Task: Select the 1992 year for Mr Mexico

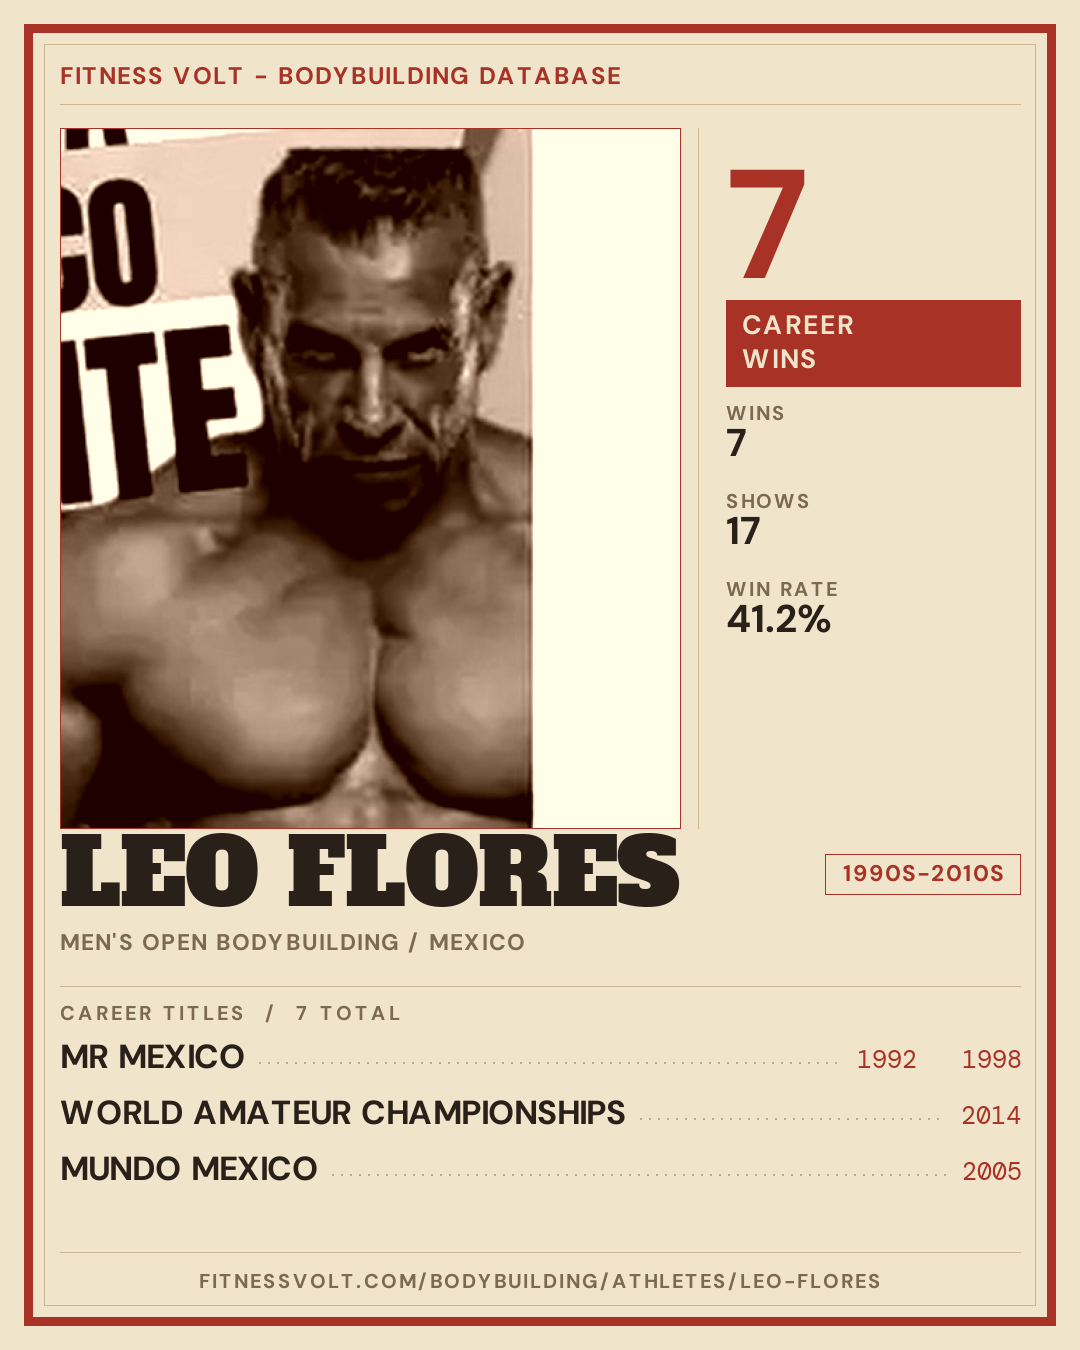Action: pos(886,1059)
